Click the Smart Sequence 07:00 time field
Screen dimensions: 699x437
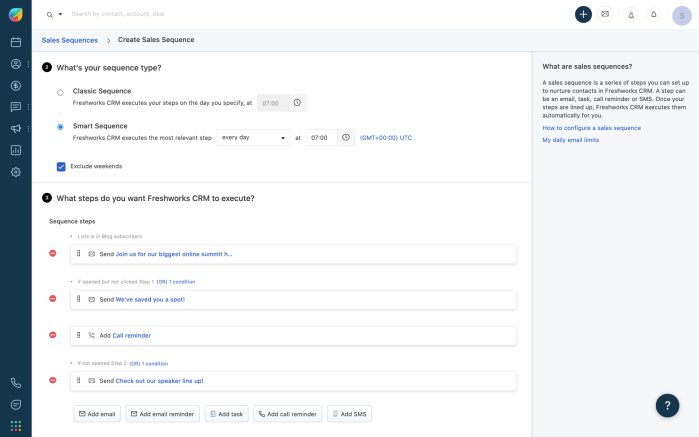(x=321, y=138)
